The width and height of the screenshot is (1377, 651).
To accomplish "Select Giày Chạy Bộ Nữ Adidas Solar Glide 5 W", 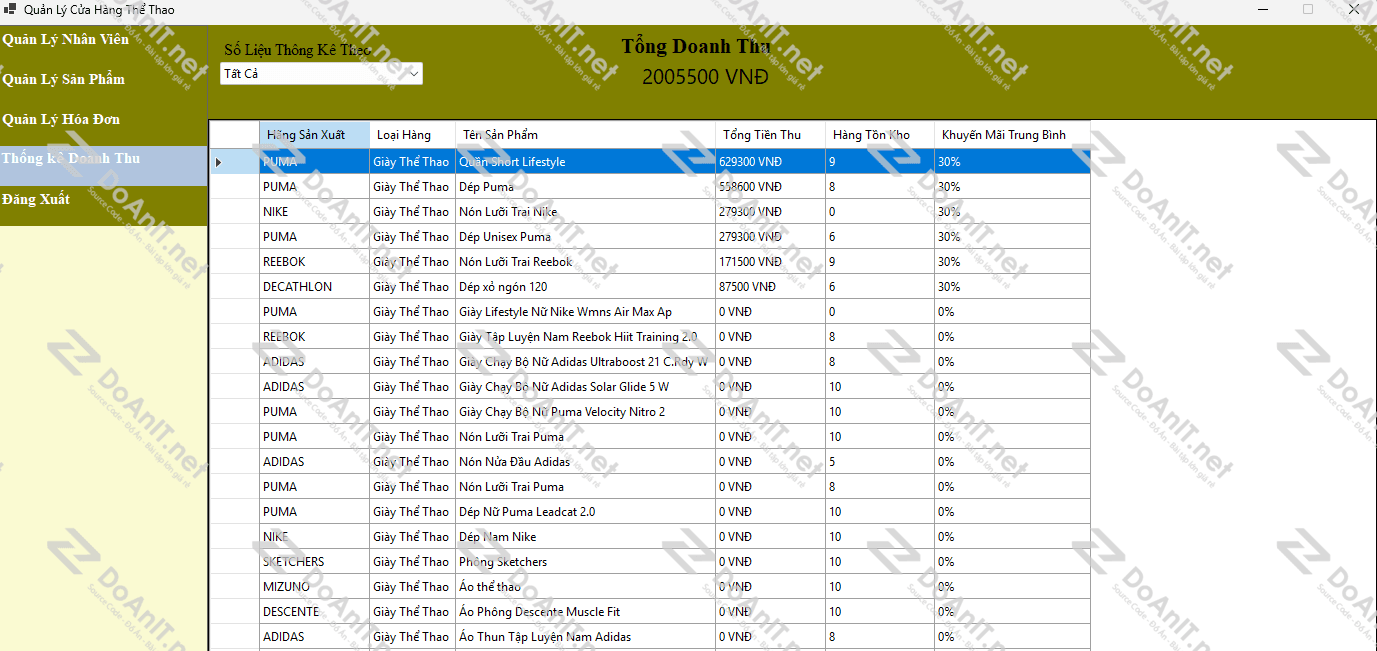I will coord(585,387).
